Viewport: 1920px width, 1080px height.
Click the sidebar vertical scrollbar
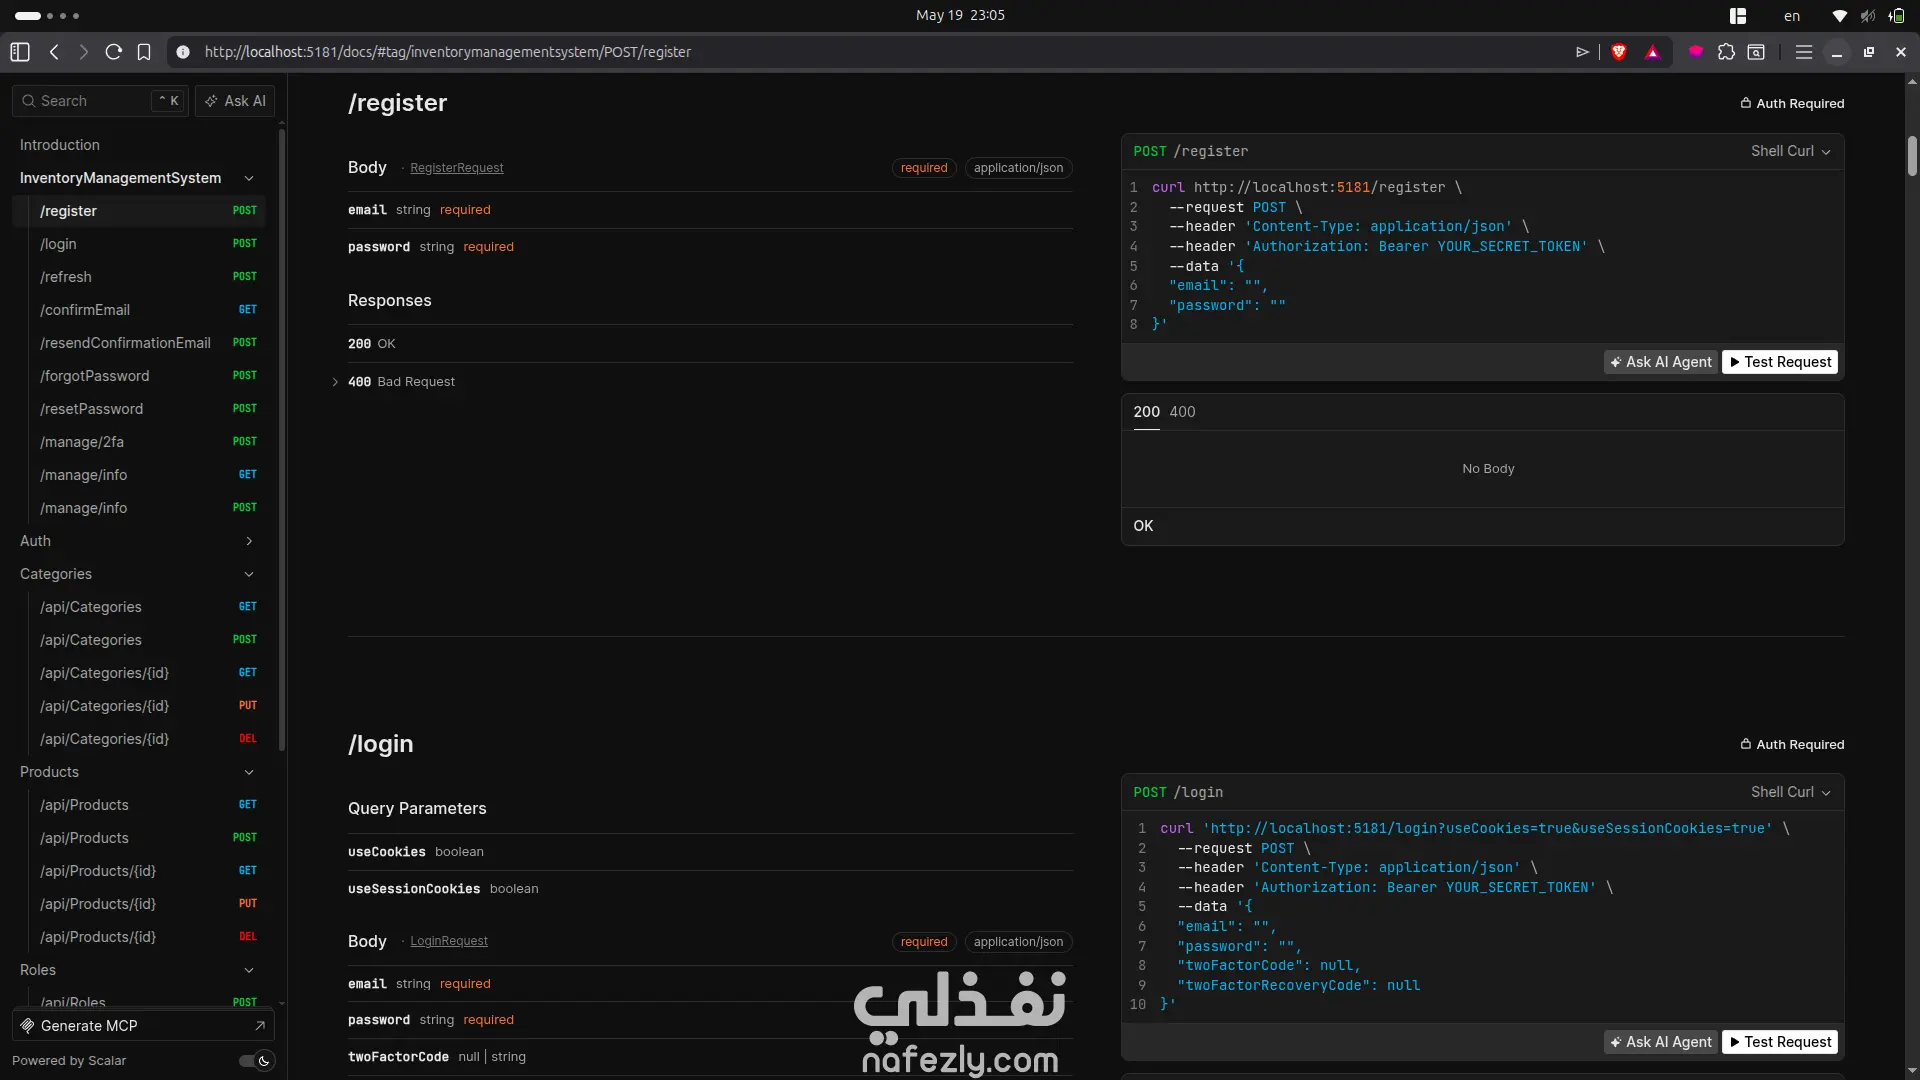point(282,440)
